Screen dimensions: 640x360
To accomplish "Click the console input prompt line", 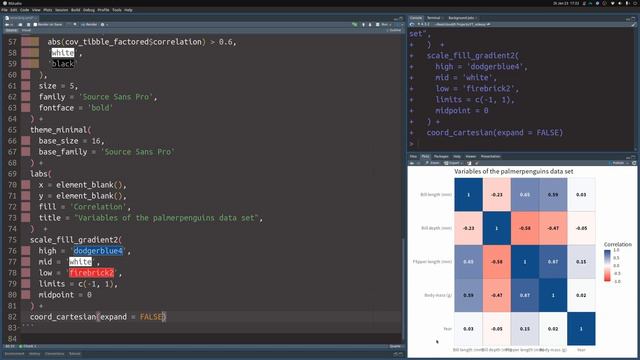I will coord(521,143).
